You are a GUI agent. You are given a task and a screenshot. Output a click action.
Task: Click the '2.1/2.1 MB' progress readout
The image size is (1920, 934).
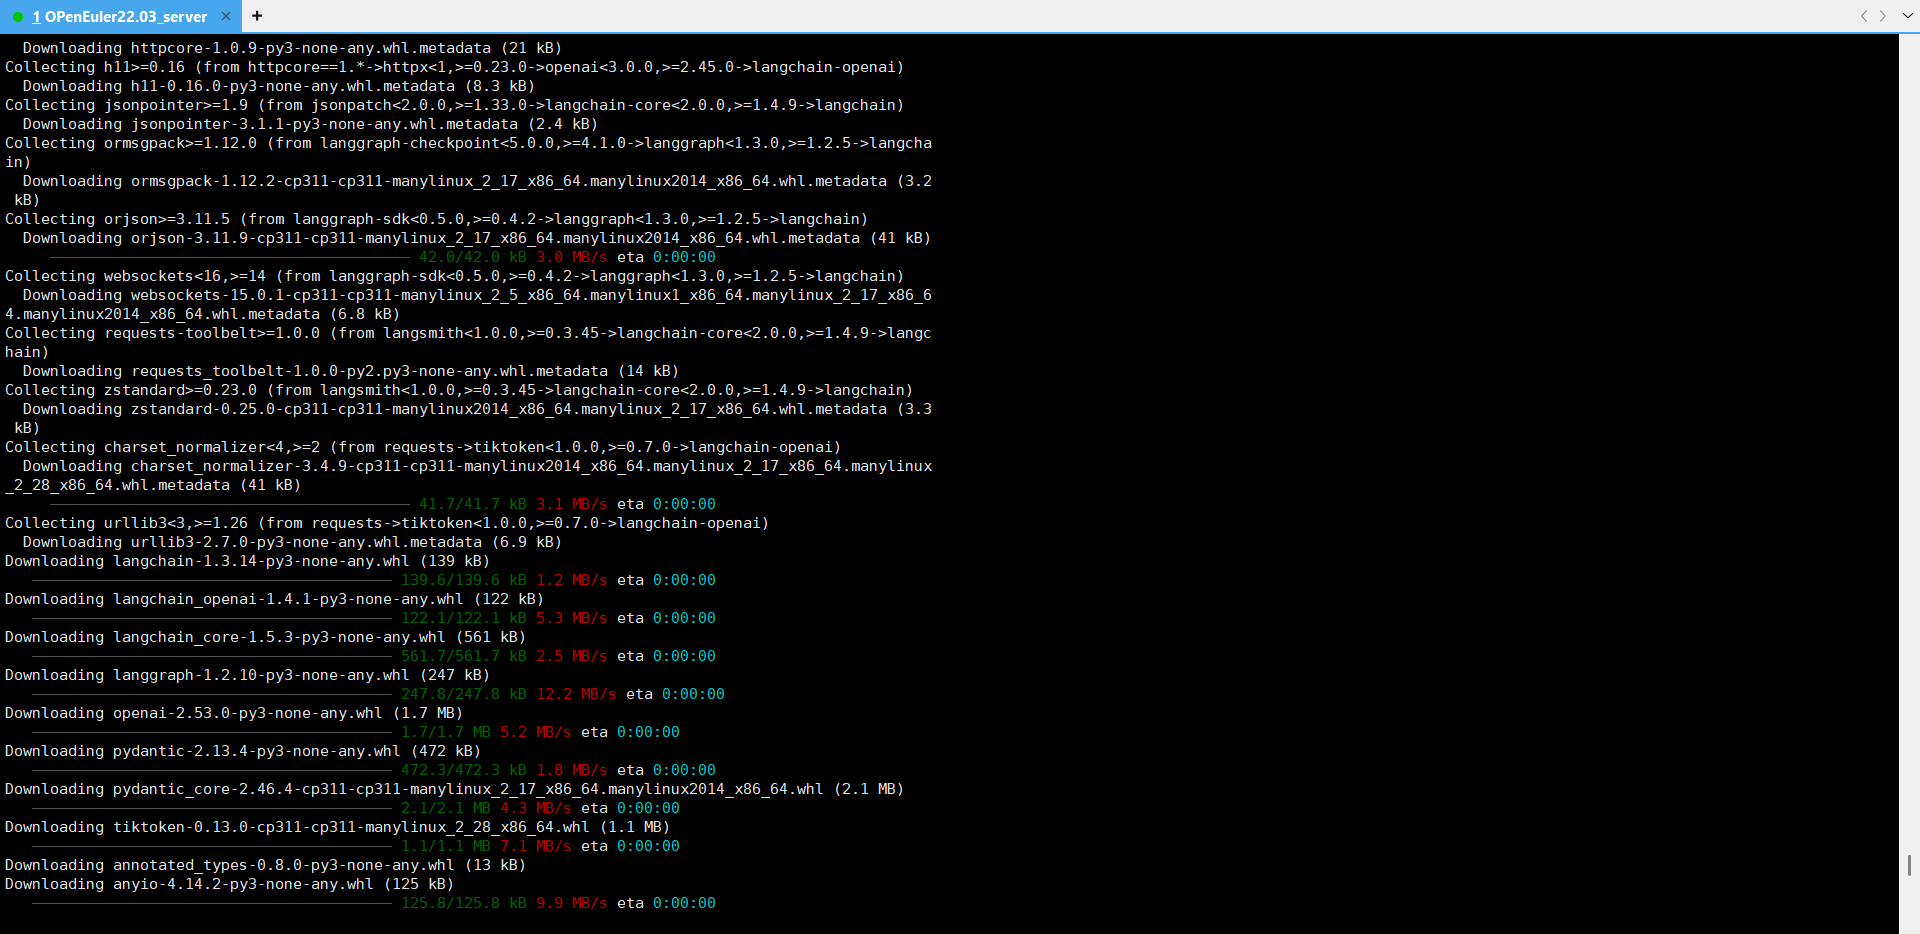[x=445, y=808]
